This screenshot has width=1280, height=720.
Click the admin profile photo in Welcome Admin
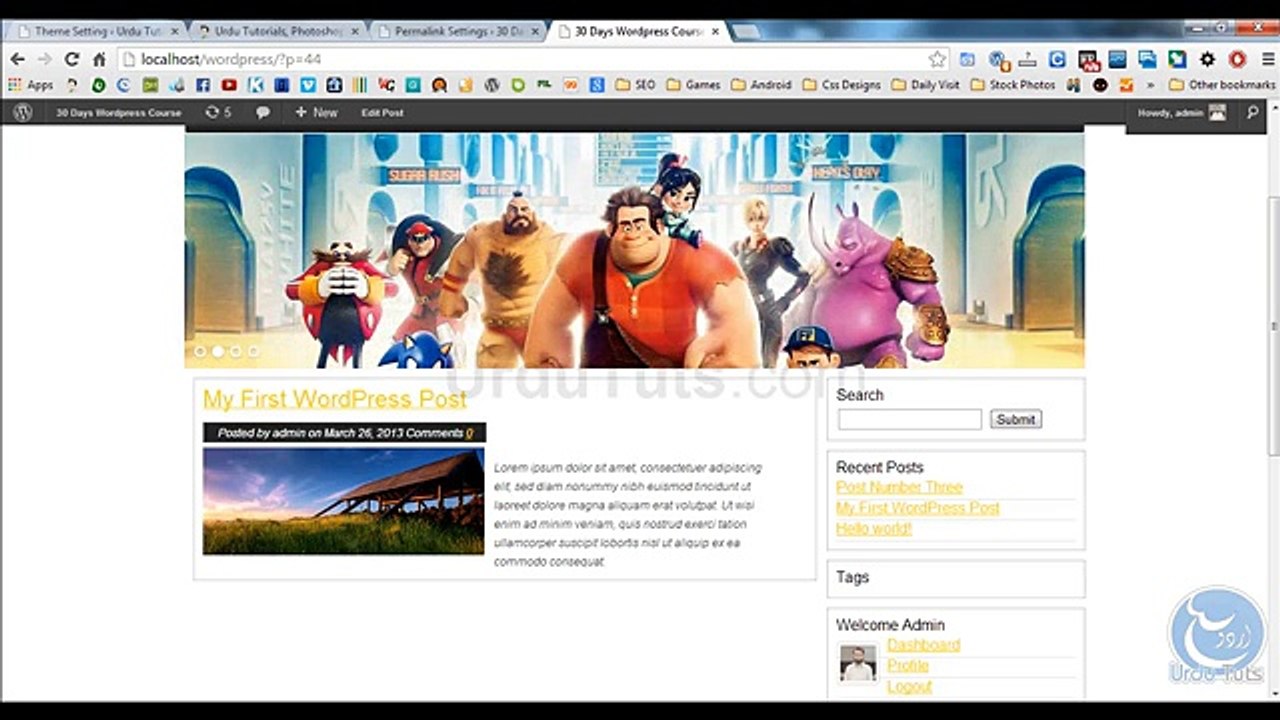click(858, 664)
